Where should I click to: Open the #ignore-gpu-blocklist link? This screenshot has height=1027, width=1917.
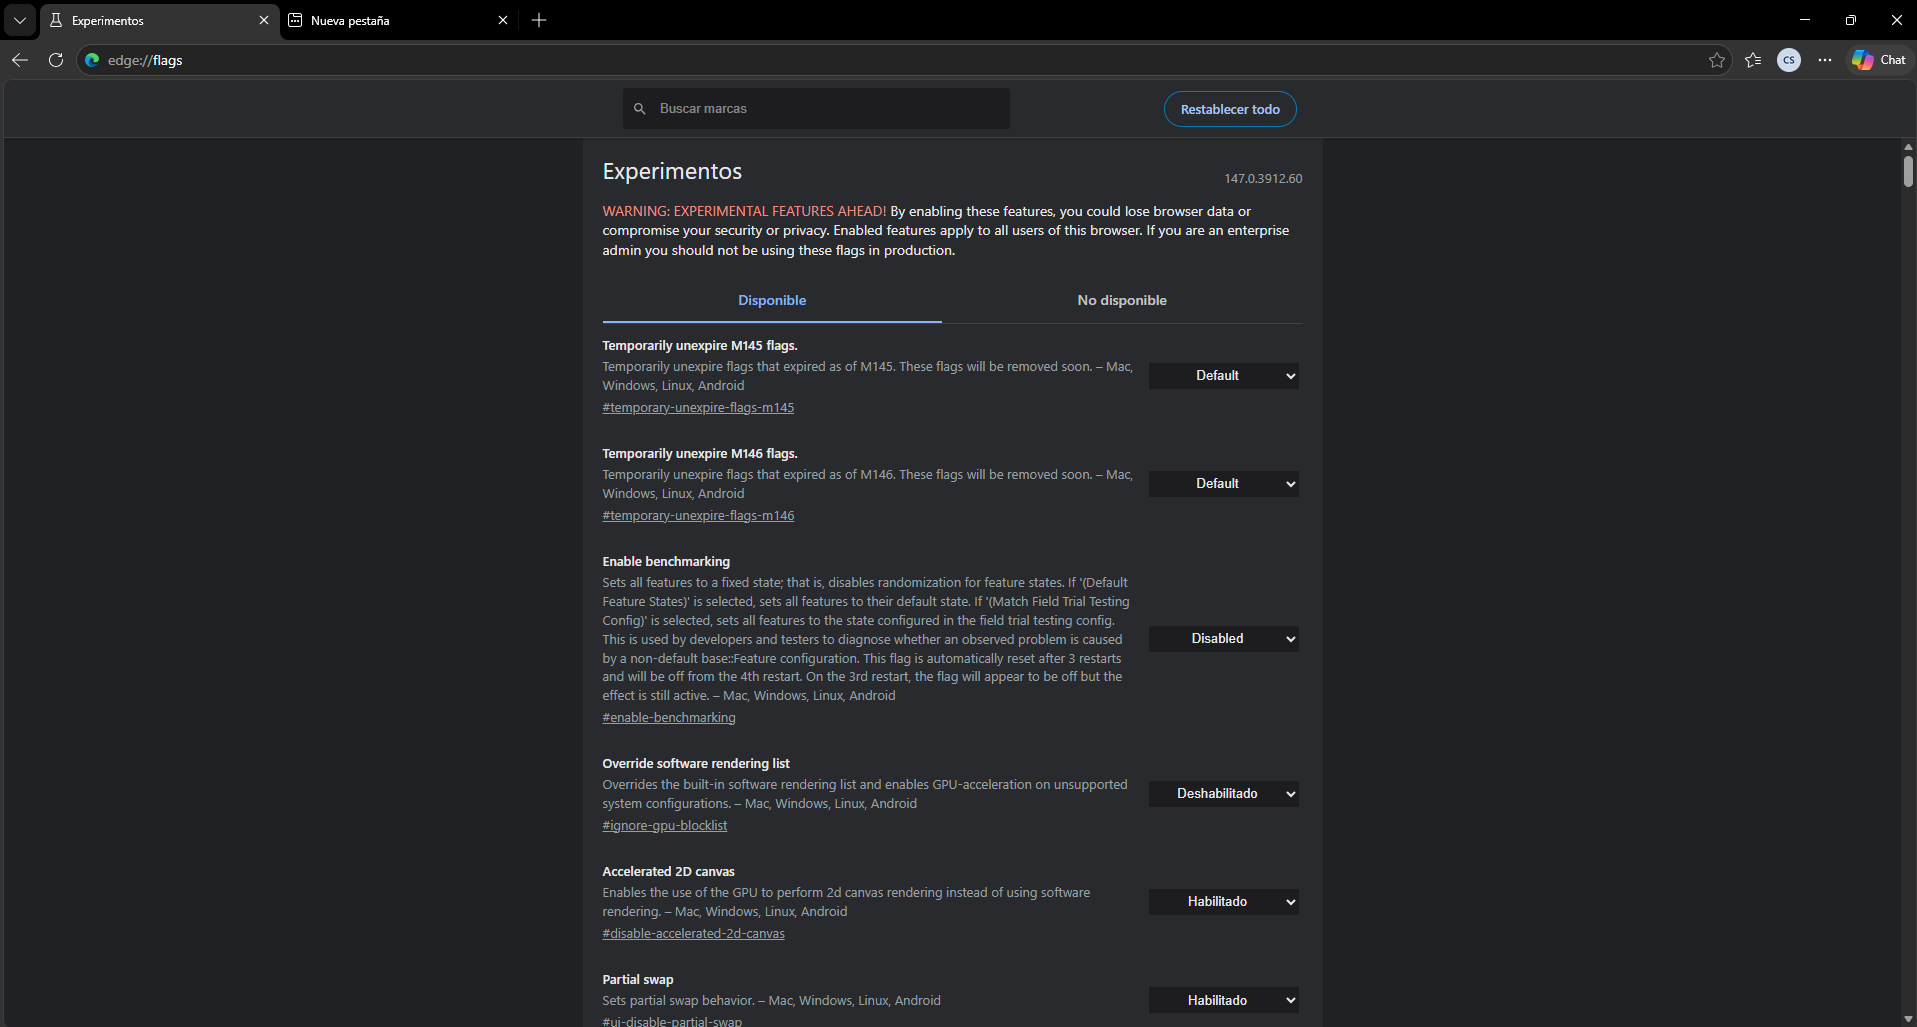click(x=664, y=826)
